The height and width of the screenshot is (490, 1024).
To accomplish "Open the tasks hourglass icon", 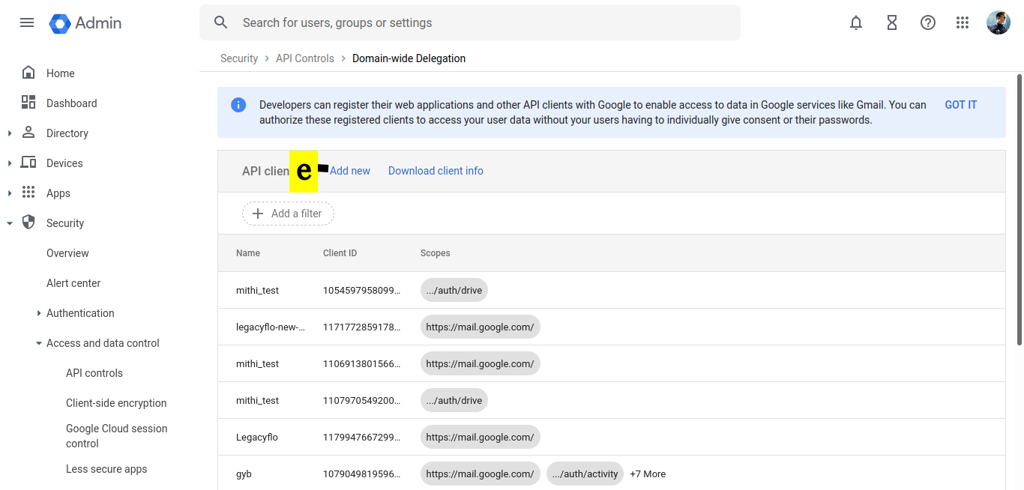I will 892,22.
